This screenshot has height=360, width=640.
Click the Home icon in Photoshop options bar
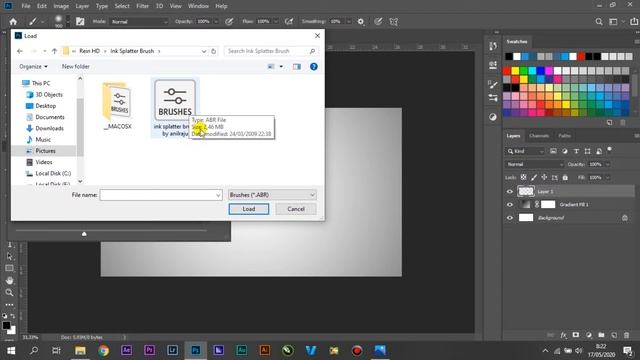[x=13, y=22]
